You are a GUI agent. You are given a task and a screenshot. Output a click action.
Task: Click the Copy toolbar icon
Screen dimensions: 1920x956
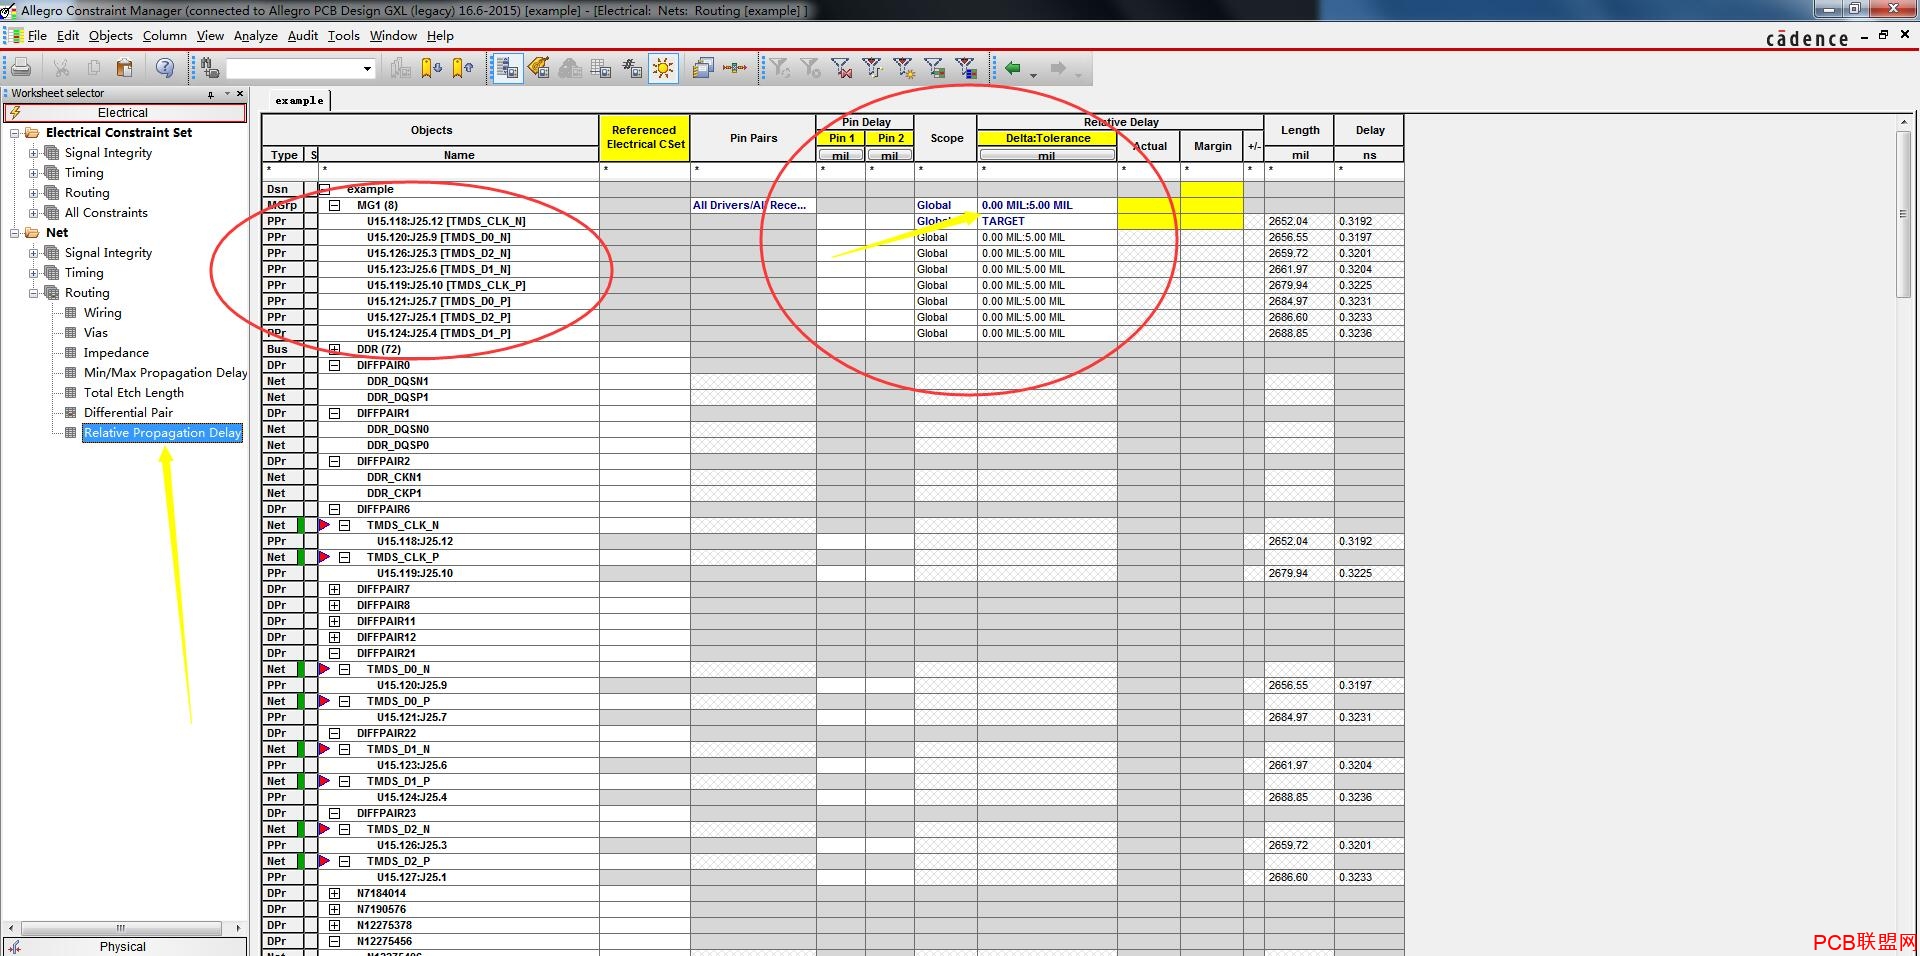(x=93, y=68)
